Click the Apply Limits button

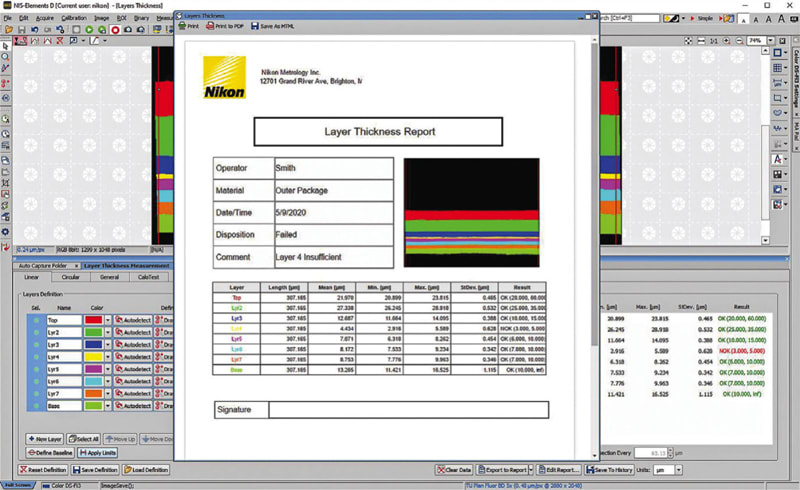tap(98, 453)
